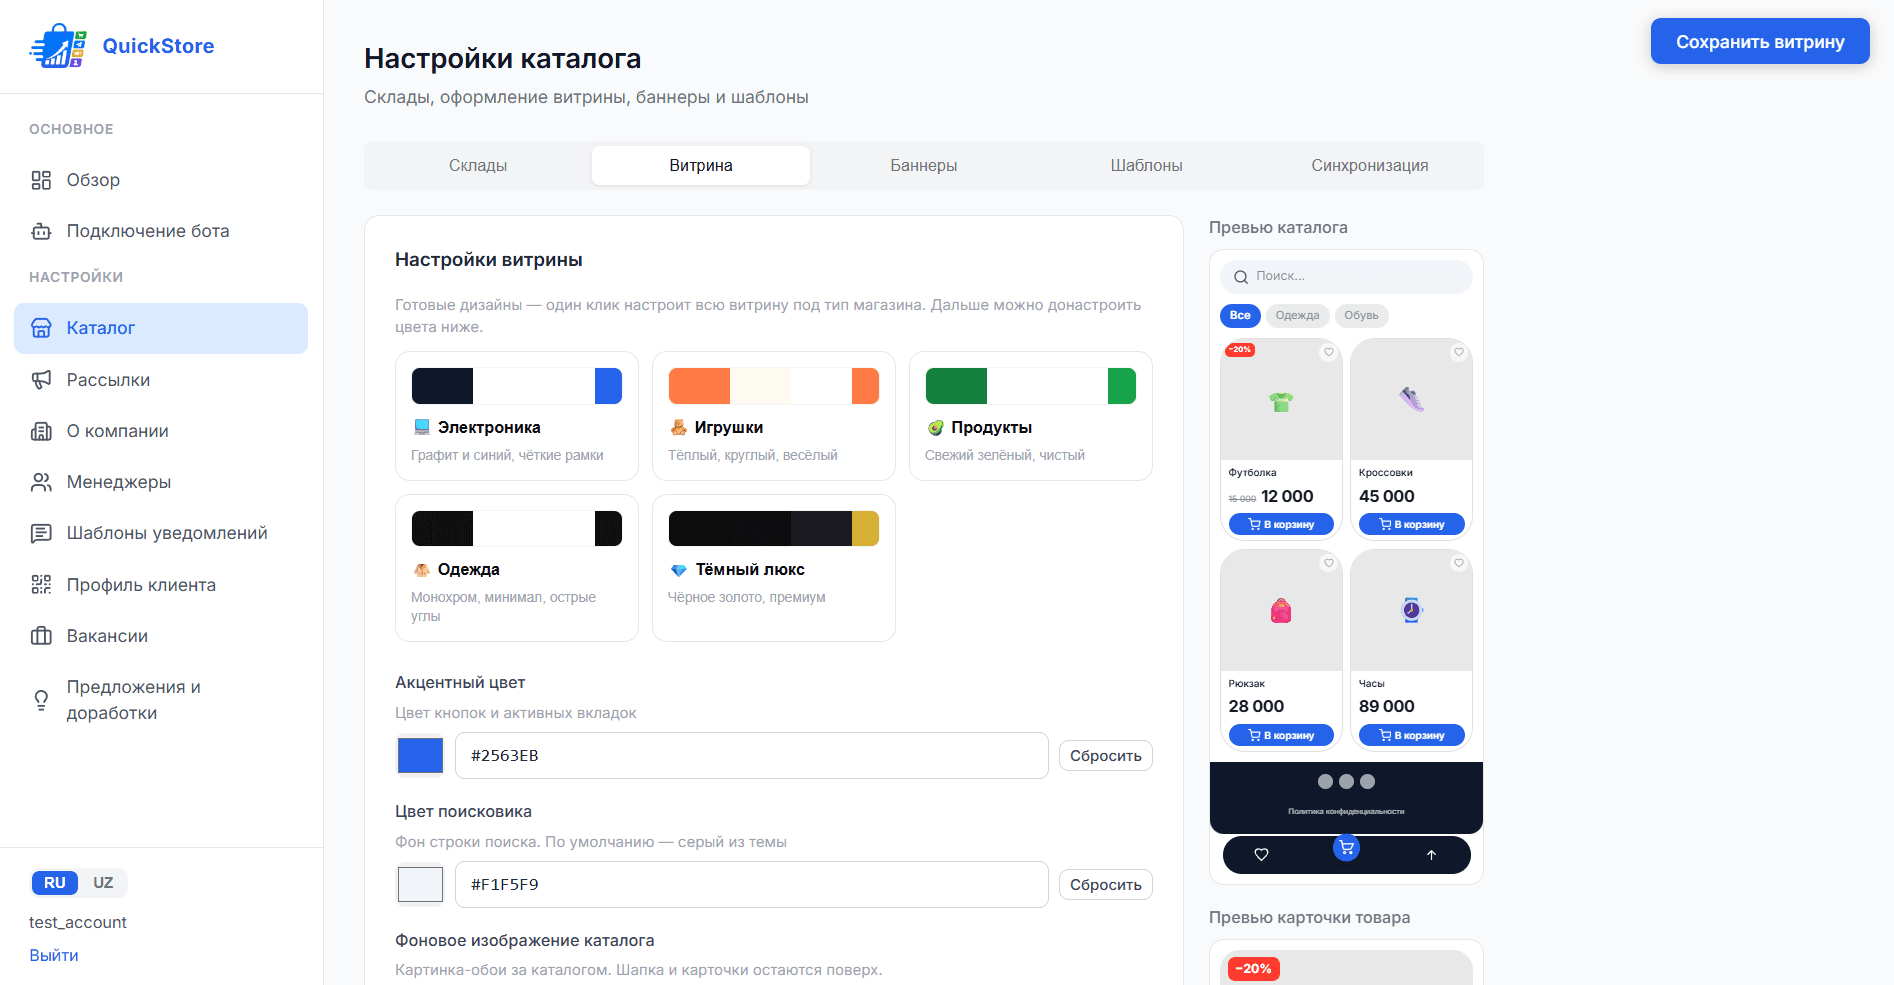Viewport: 1894px width, 985px height.
Task: Click the #F1F5F9 search color field
Action: [x=752, y=885]
